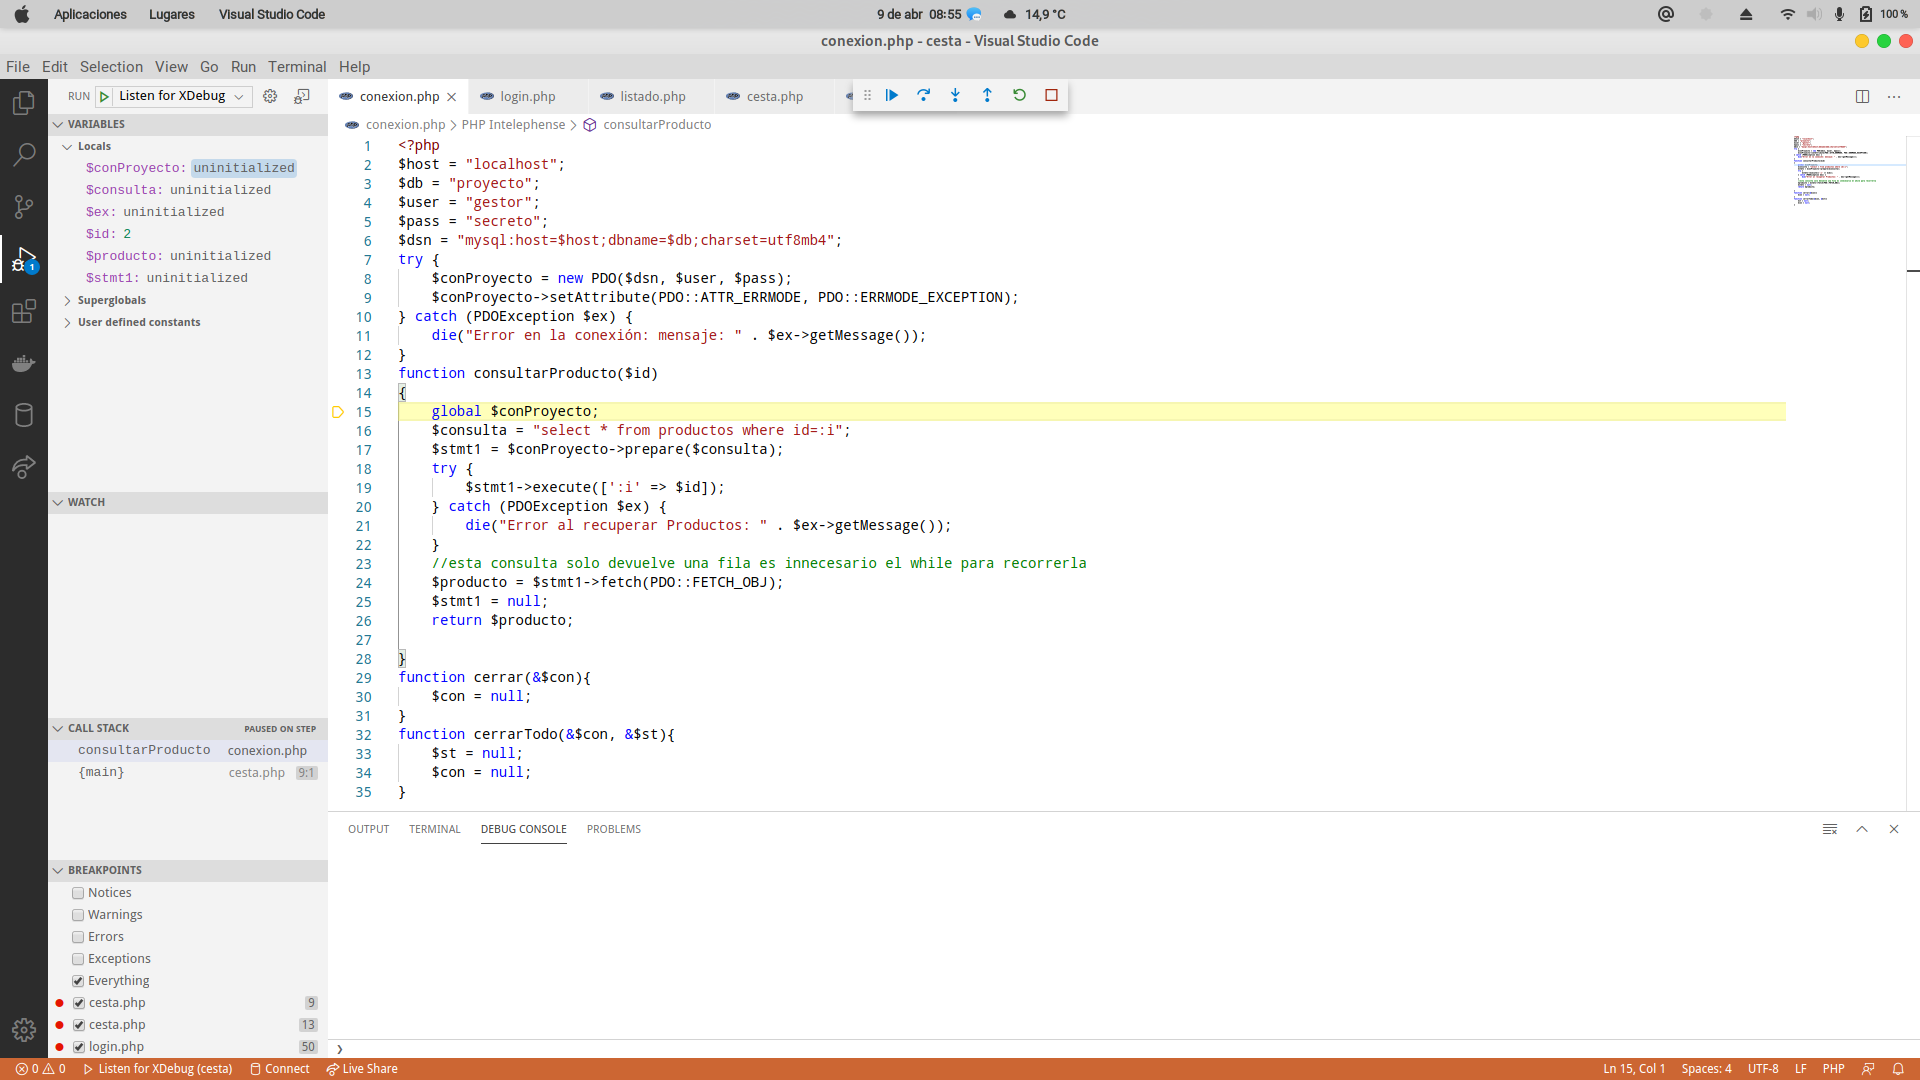Open Manage gear at bottom of activity bar
Viewport: 1920px width, 1080px height.
point(24,1029)
